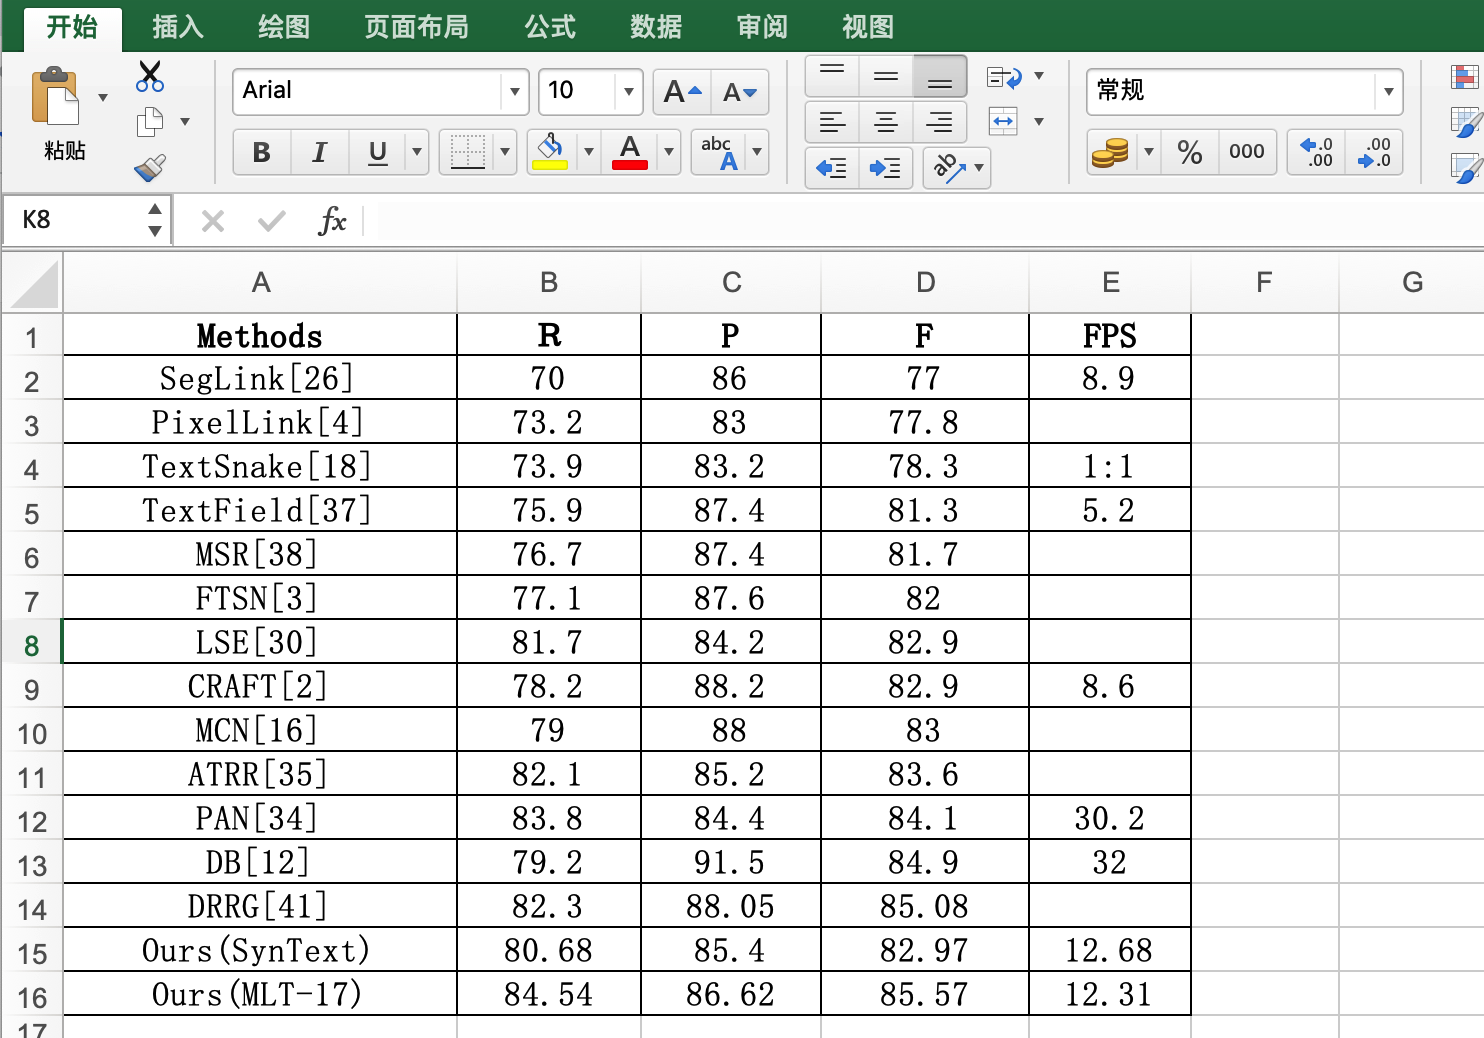Confirm formula entry with checkmark button

click(271, 220)
